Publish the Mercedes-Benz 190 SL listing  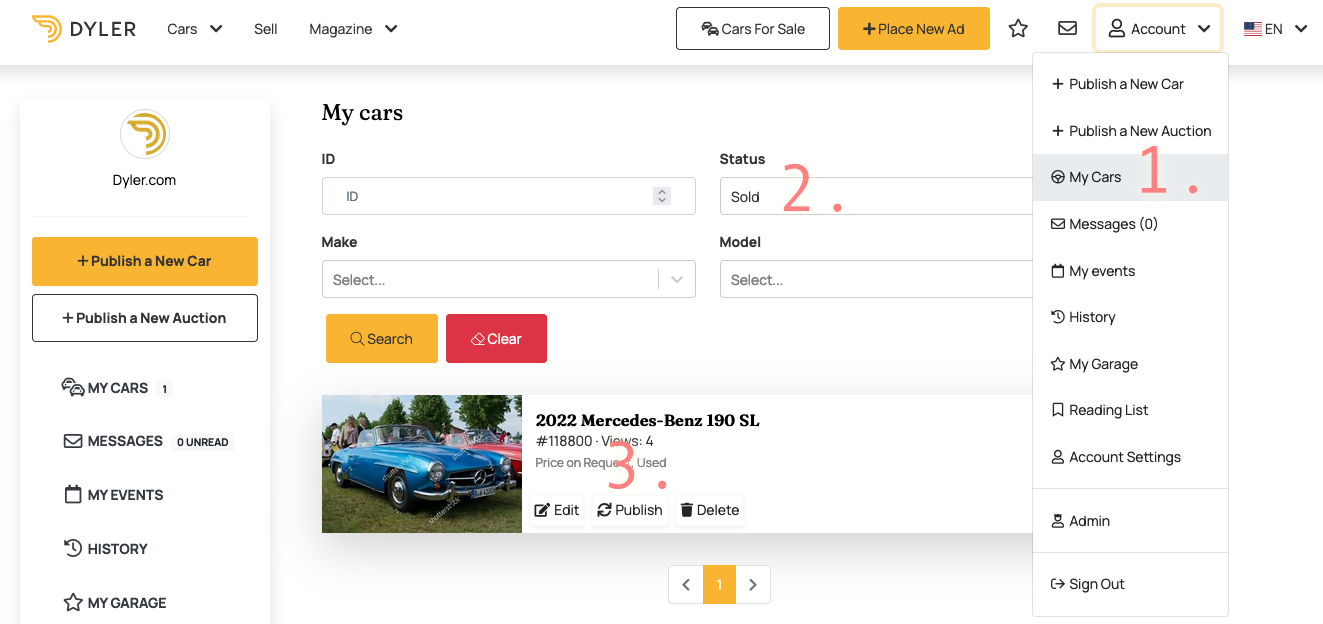pyautogui.click(x=630, y=510)
